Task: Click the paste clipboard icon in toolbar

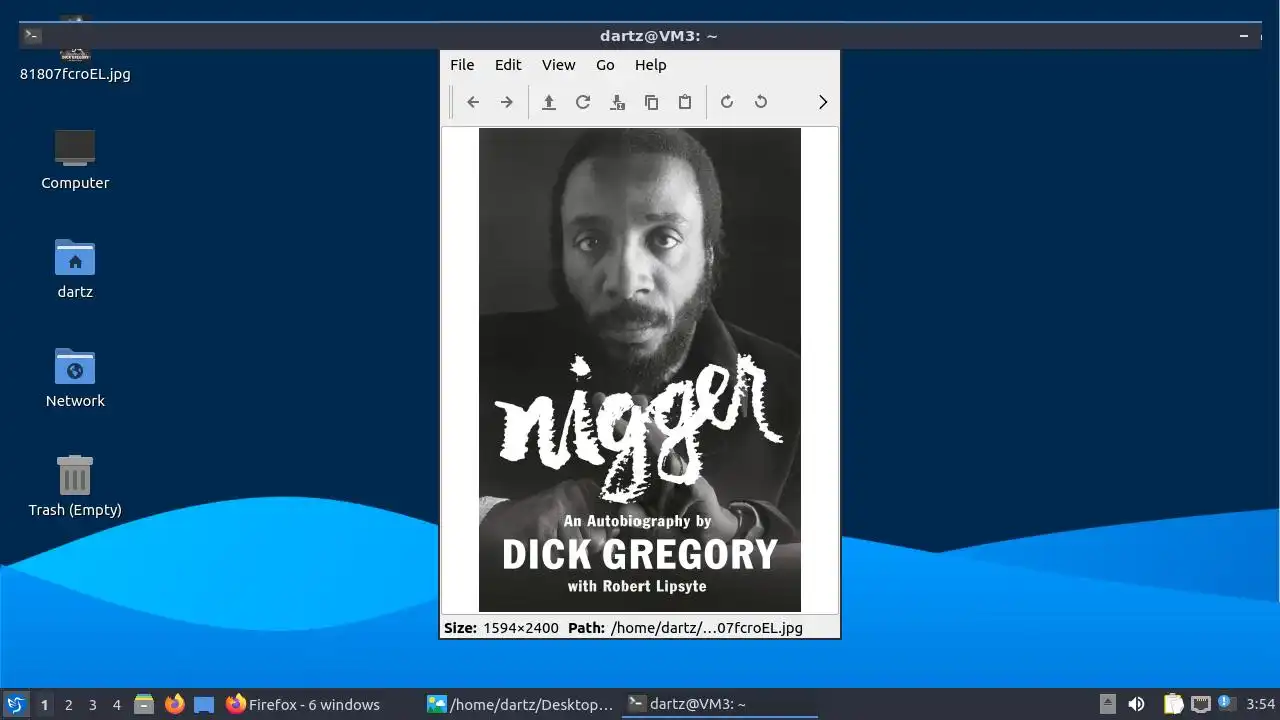Action: [x=685, y=102]
